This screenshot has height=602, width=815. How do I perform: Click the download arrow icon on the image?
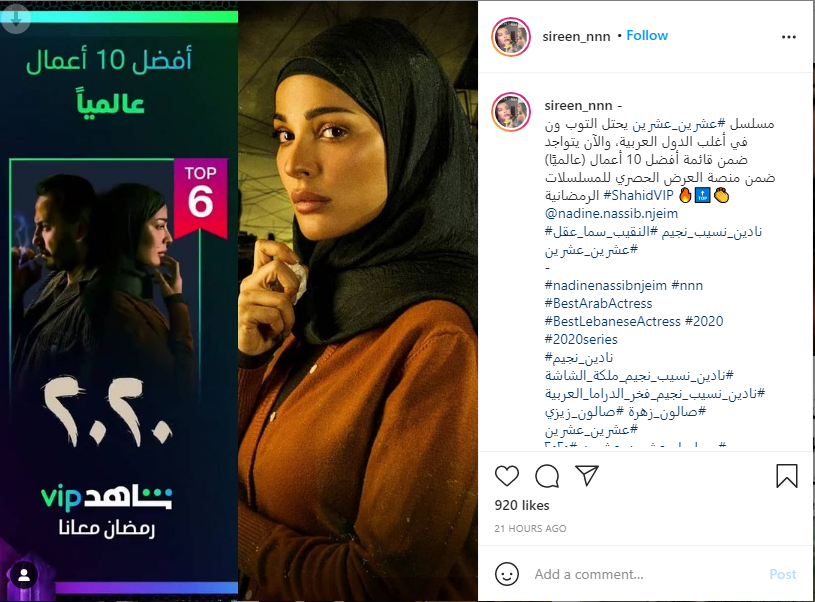pos(16,19)
